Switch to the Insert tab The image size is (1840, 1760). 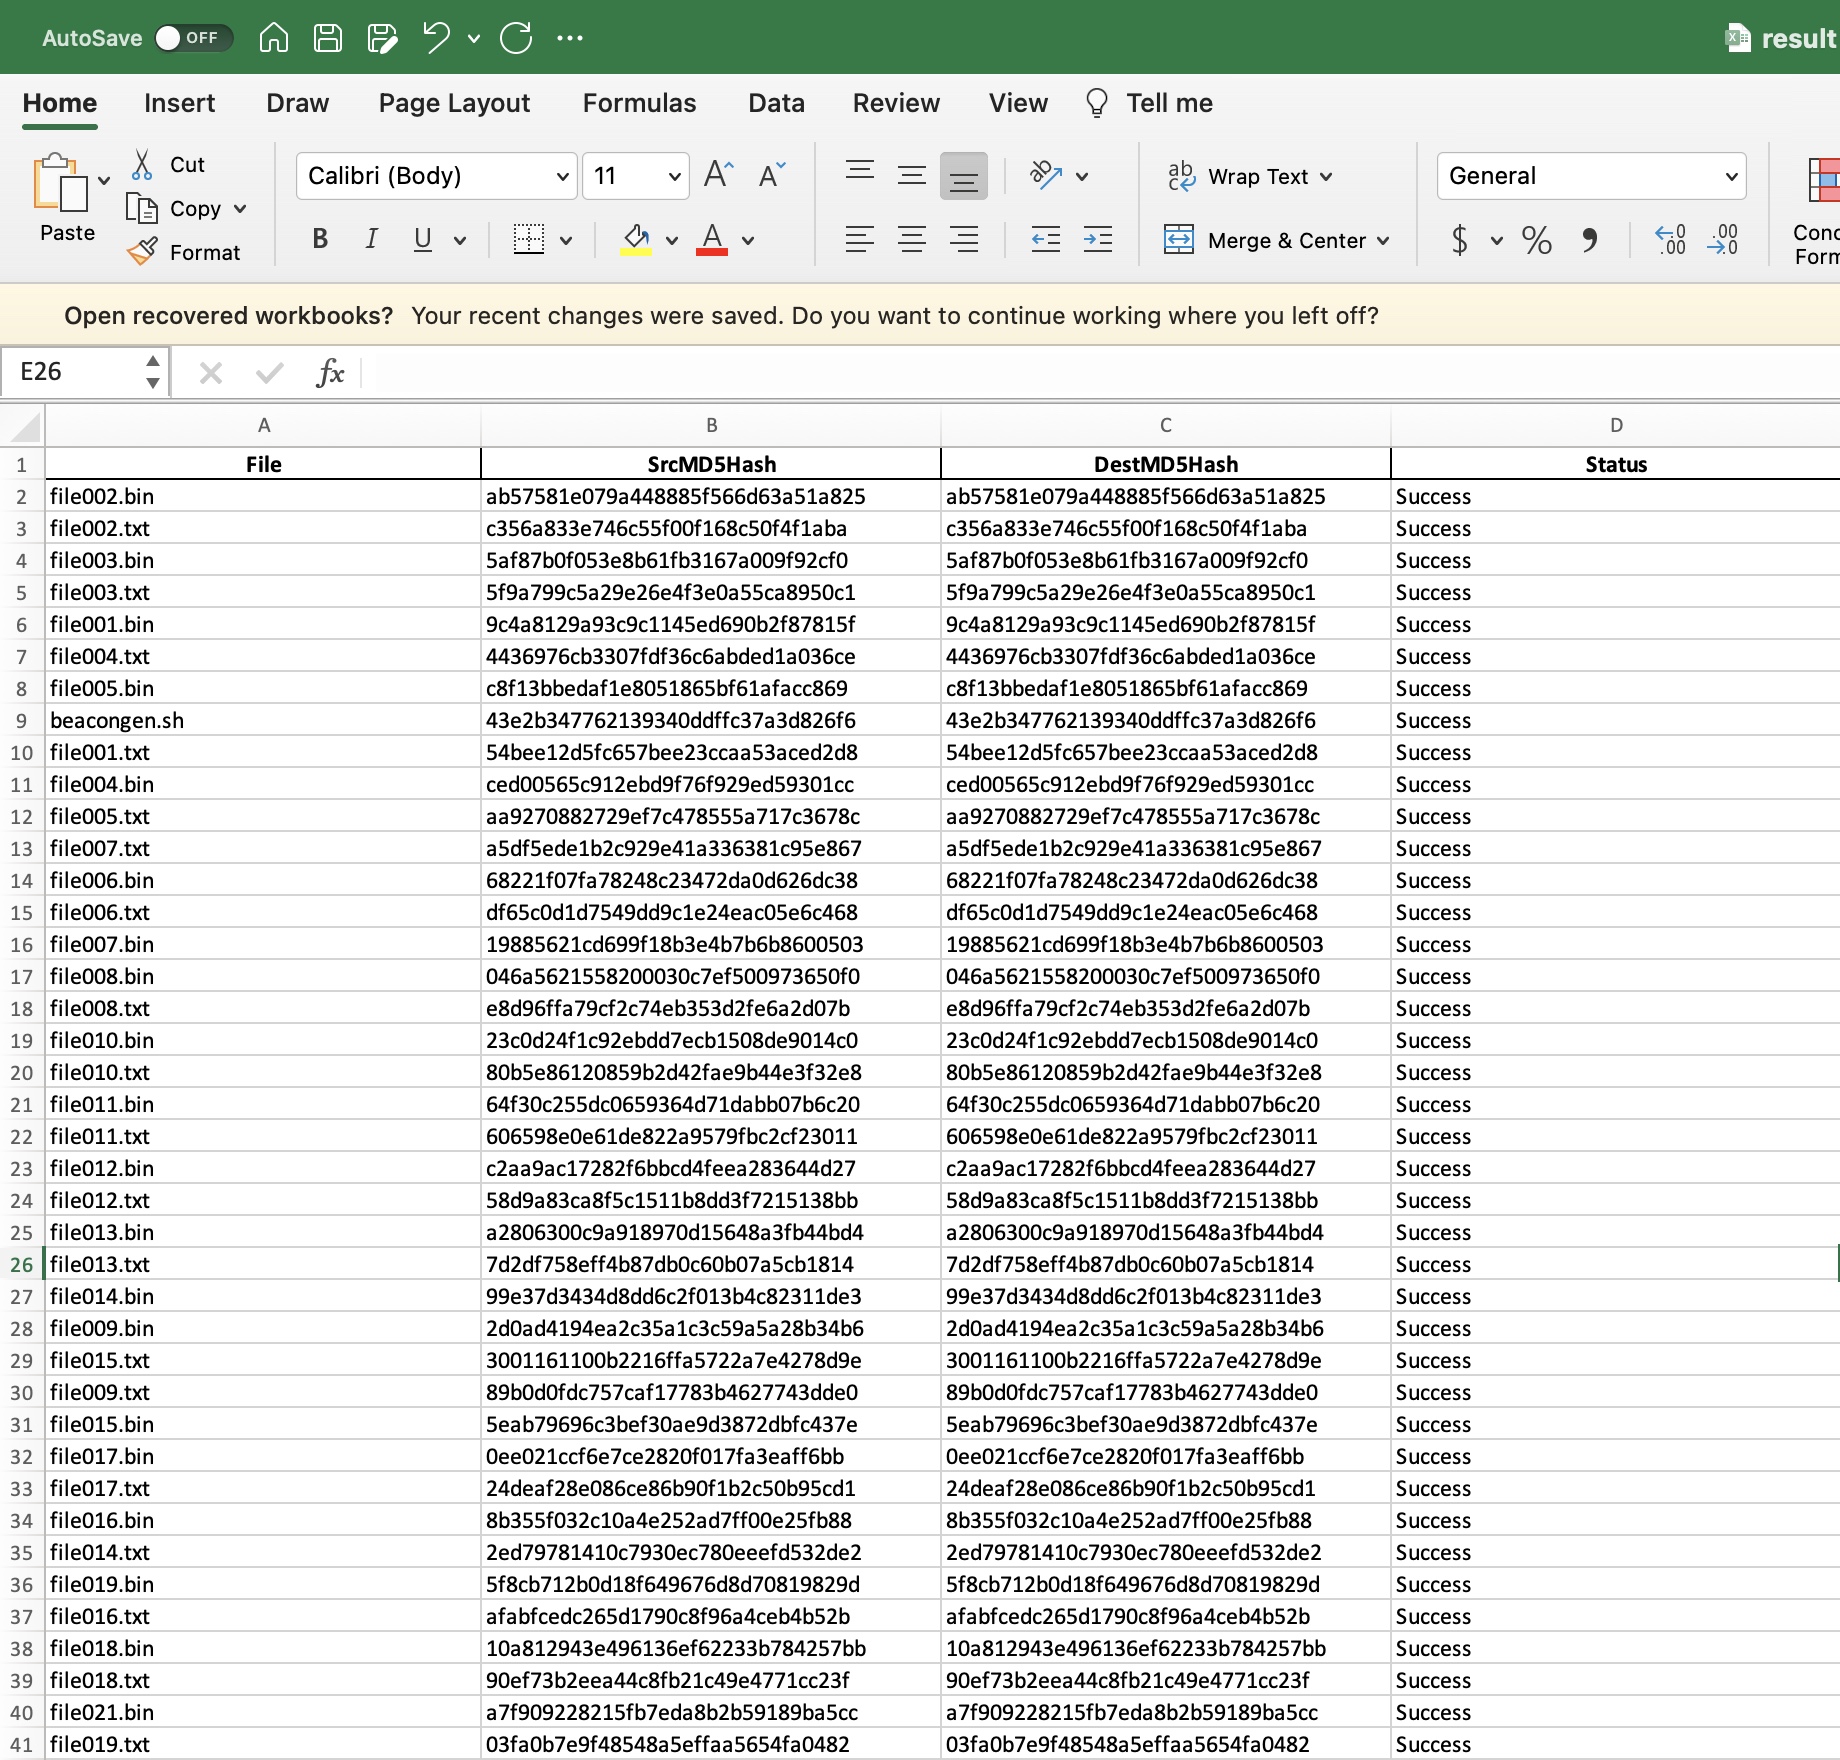pyautogui.click(x=179, y=103)
